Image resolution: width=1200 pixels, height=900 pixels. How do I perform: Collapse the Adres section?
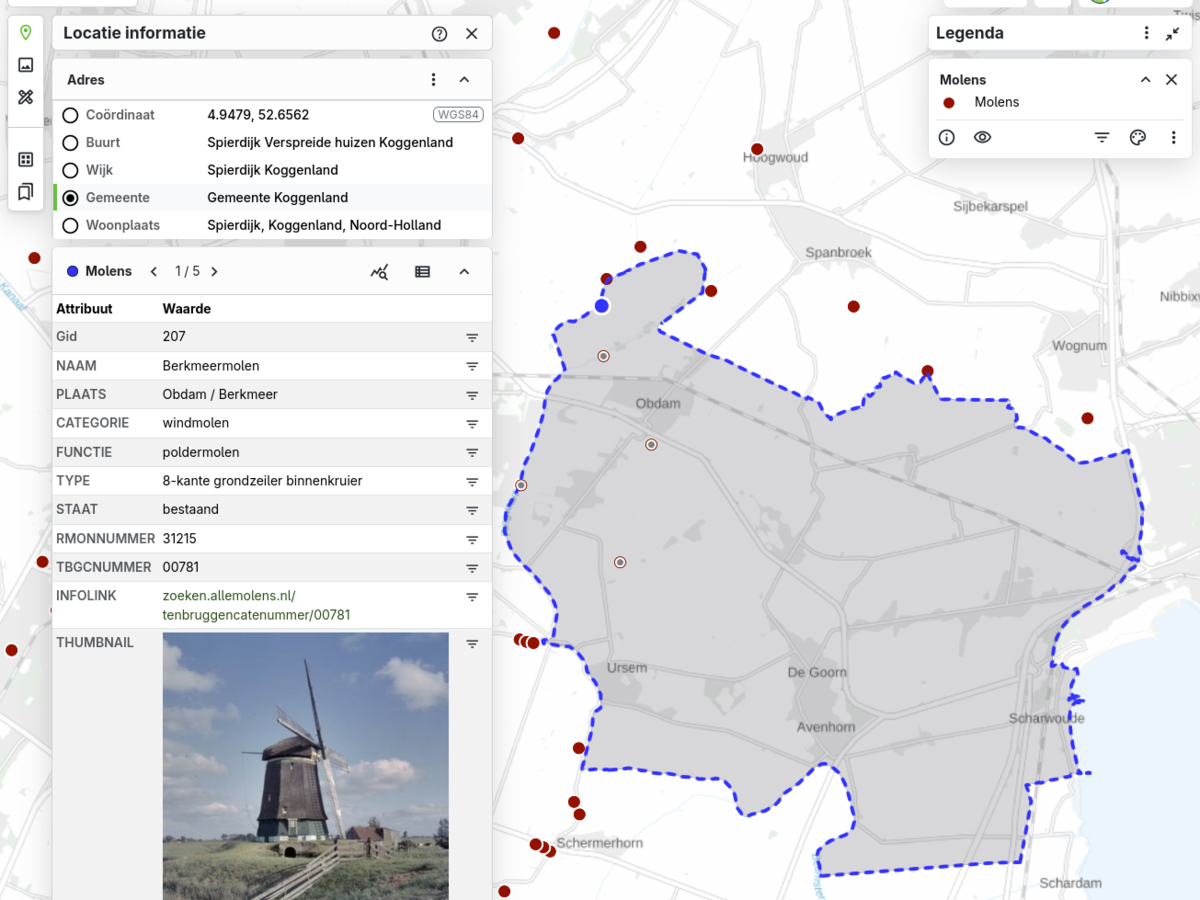(x=464, y=80)
